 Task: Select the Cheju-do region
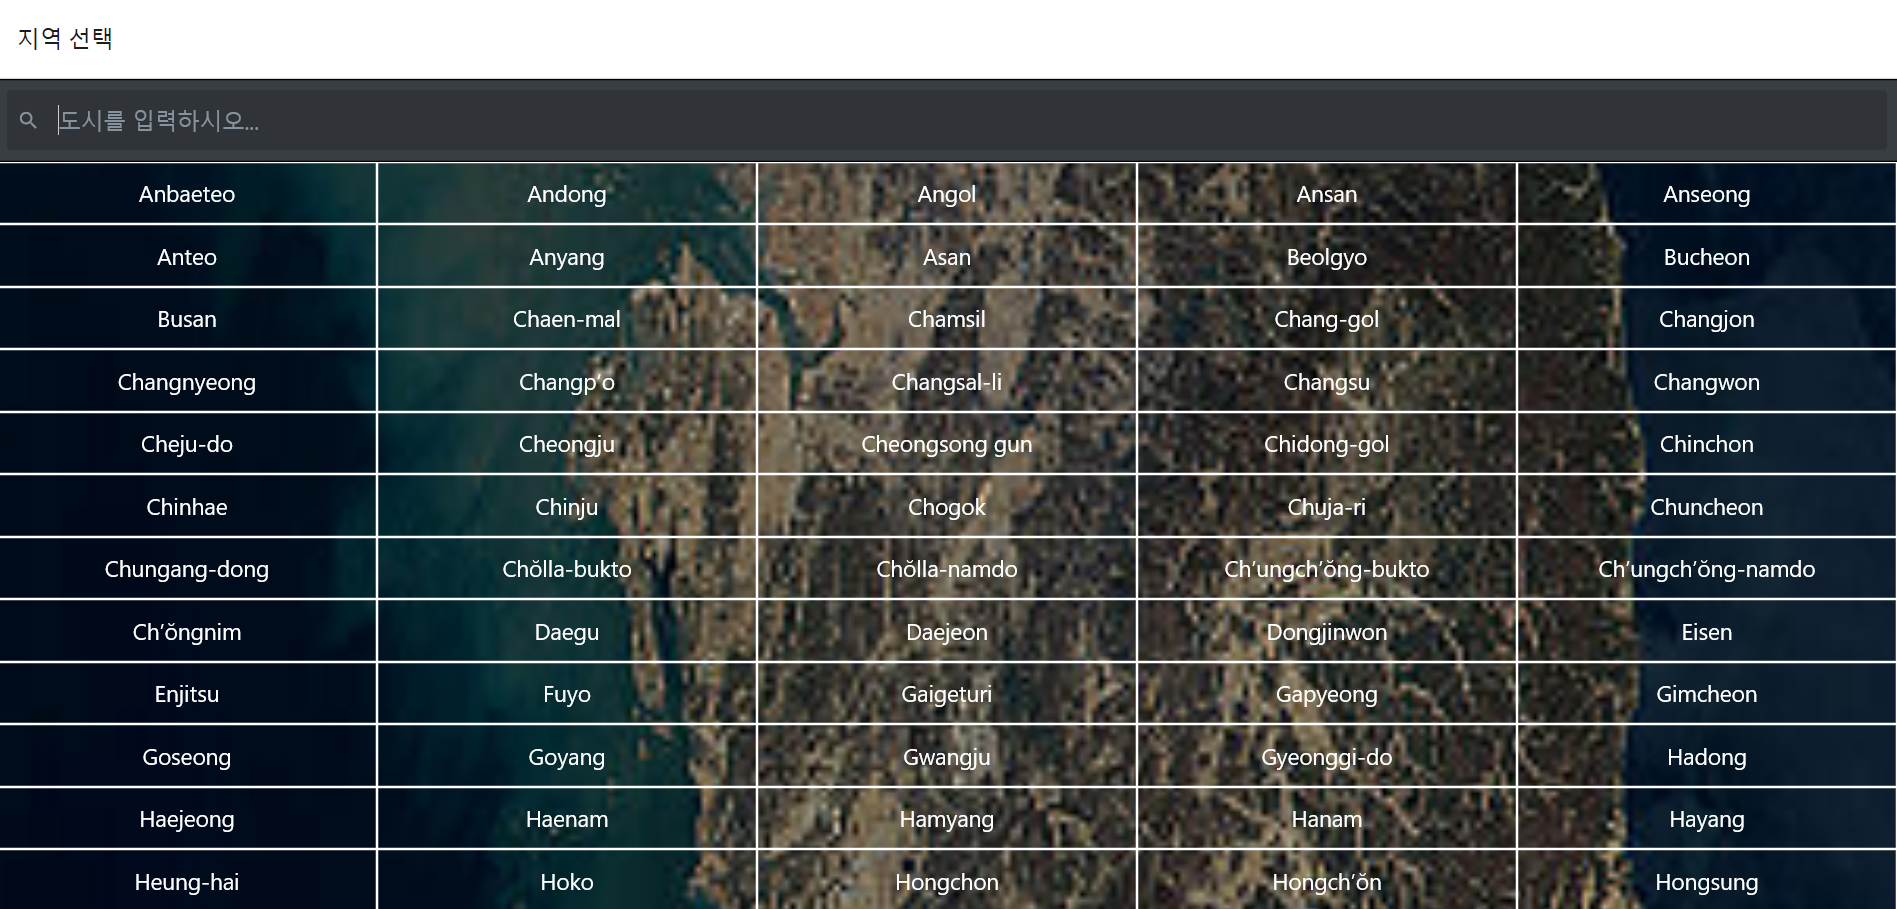187,444
